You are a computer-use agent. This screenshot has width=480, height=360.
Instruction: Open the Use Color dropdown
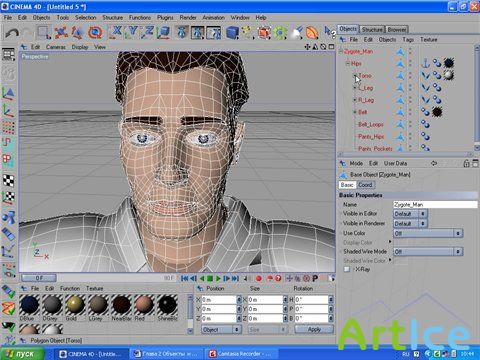coord(428,233)
